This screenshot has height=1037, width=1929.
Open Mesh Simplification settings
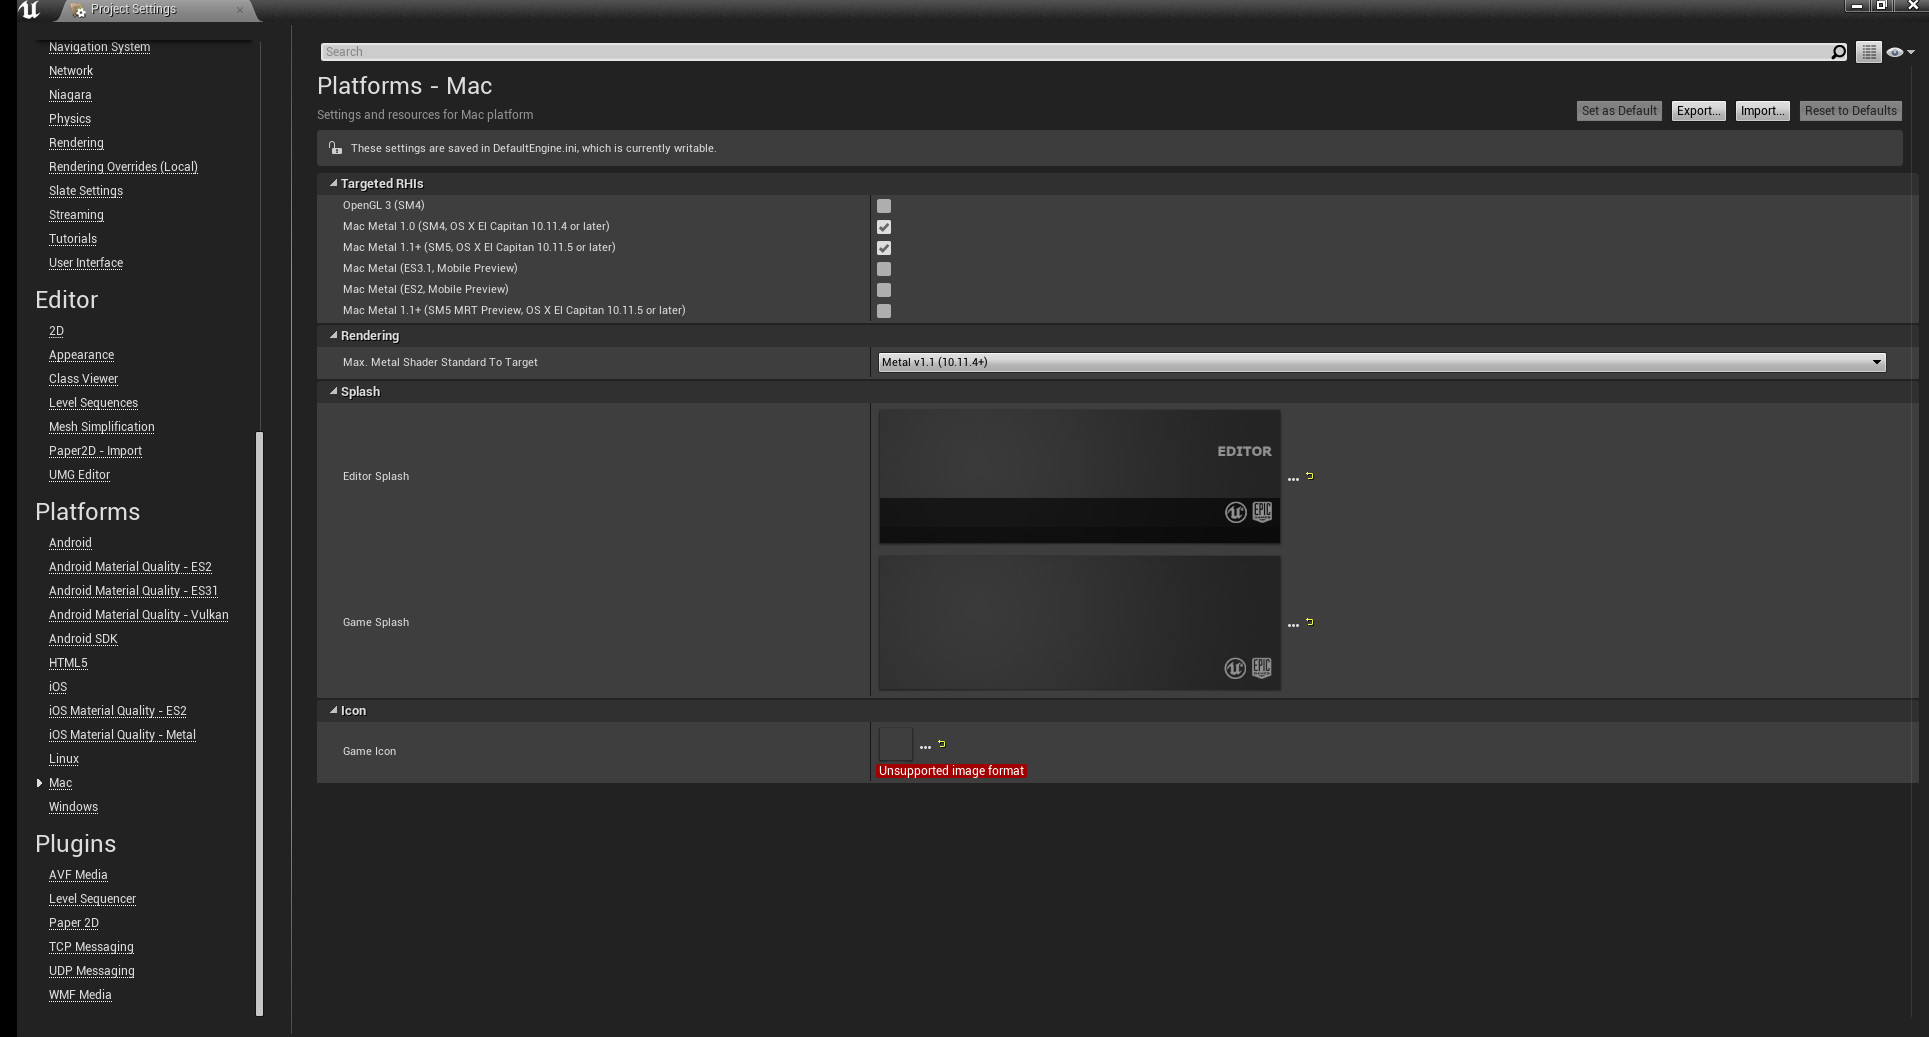click(x=101, y=427)
